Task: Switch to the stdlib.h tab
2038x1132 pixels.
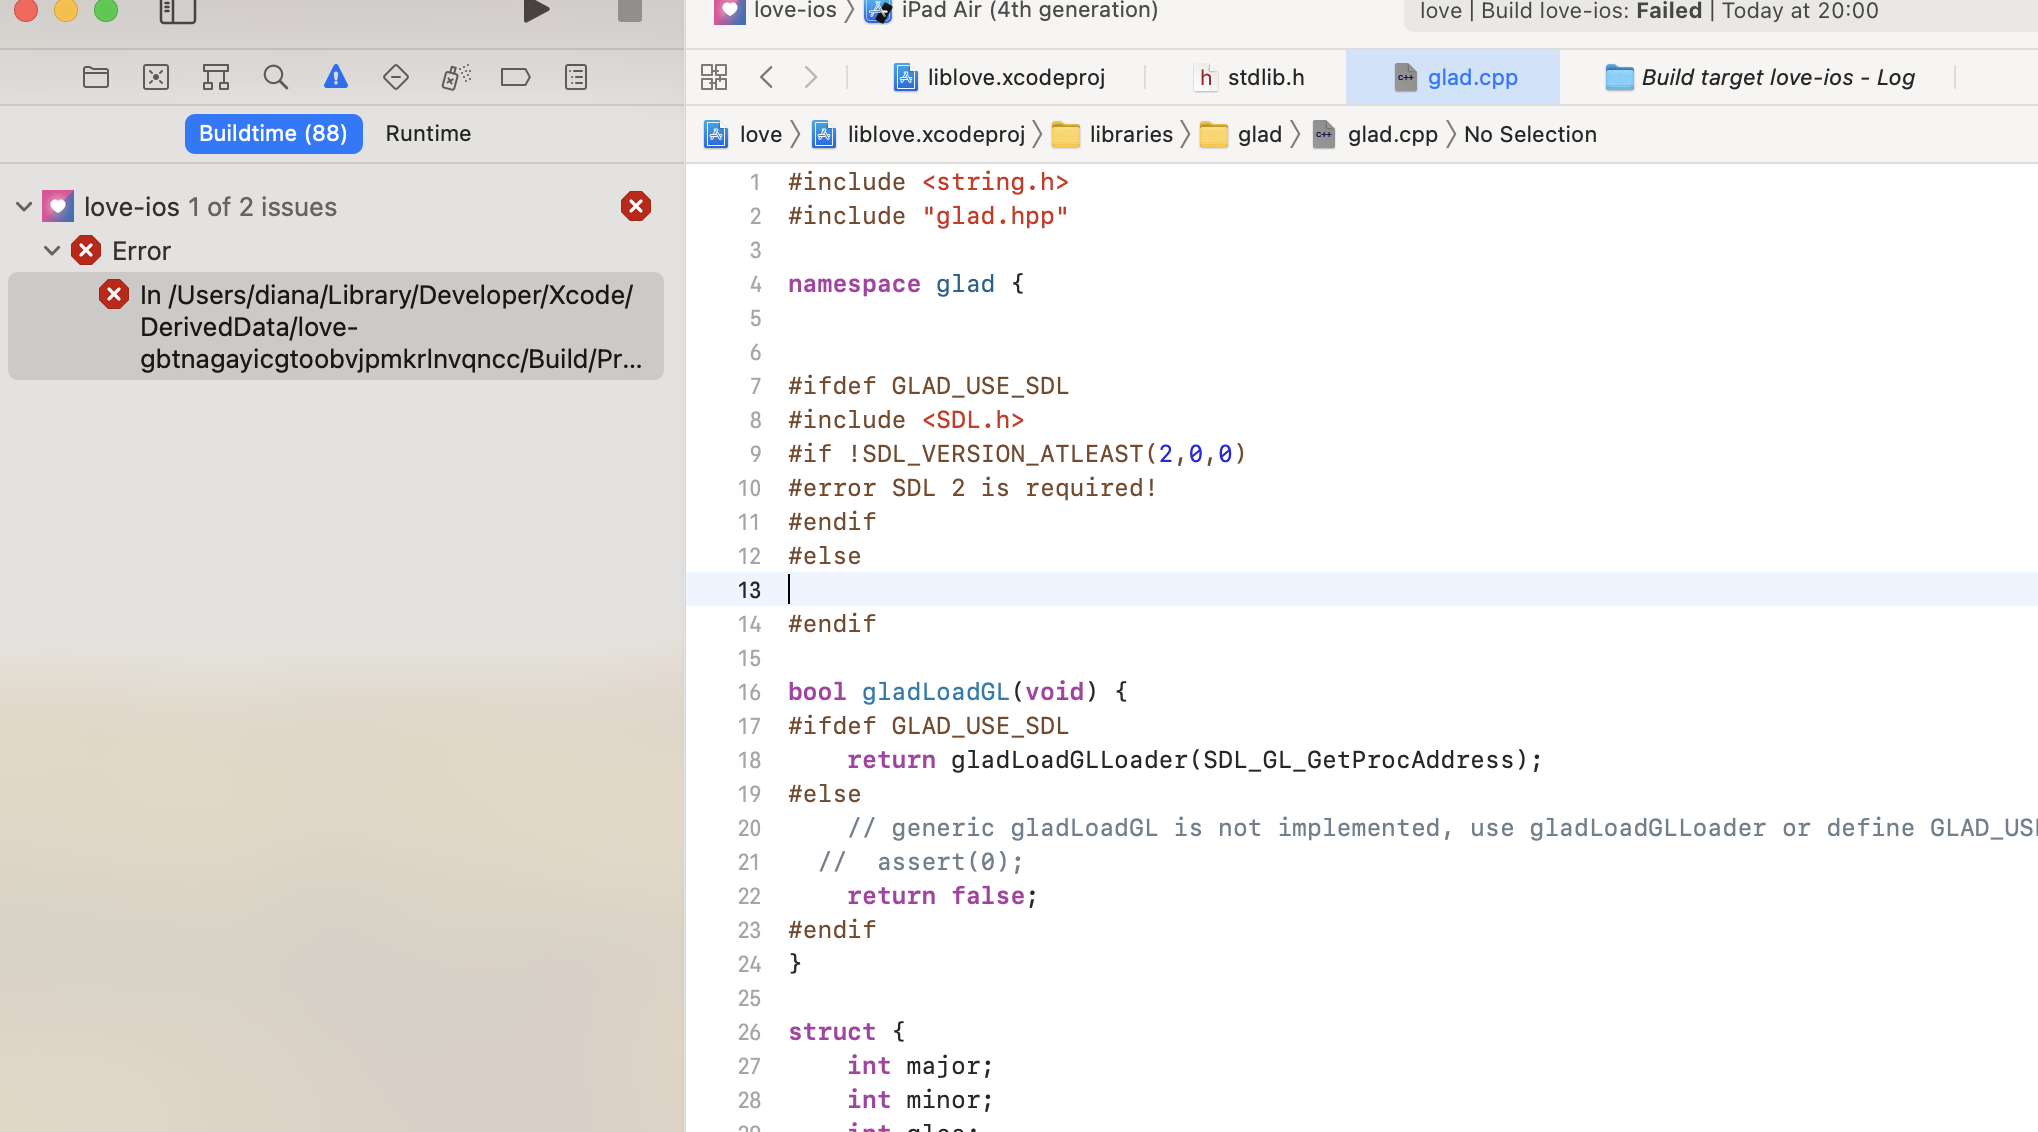Action: click(x=1249, y=77)
